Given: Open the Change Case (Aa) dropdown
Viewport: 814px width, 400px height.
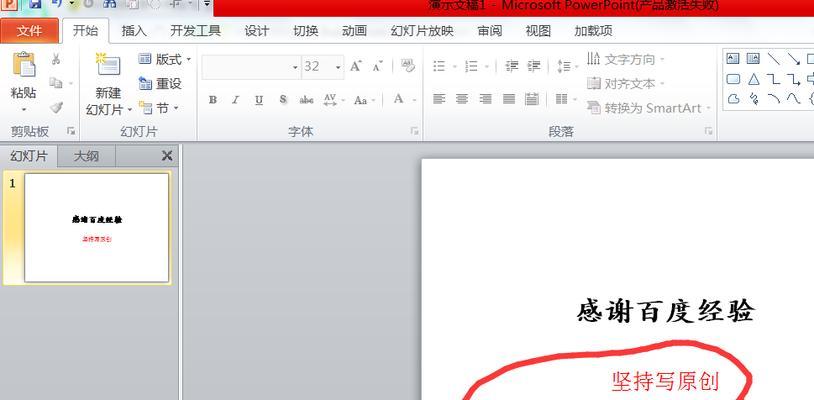Looking at the screenshot, I should pyautogui.click(x=363, y=100).
